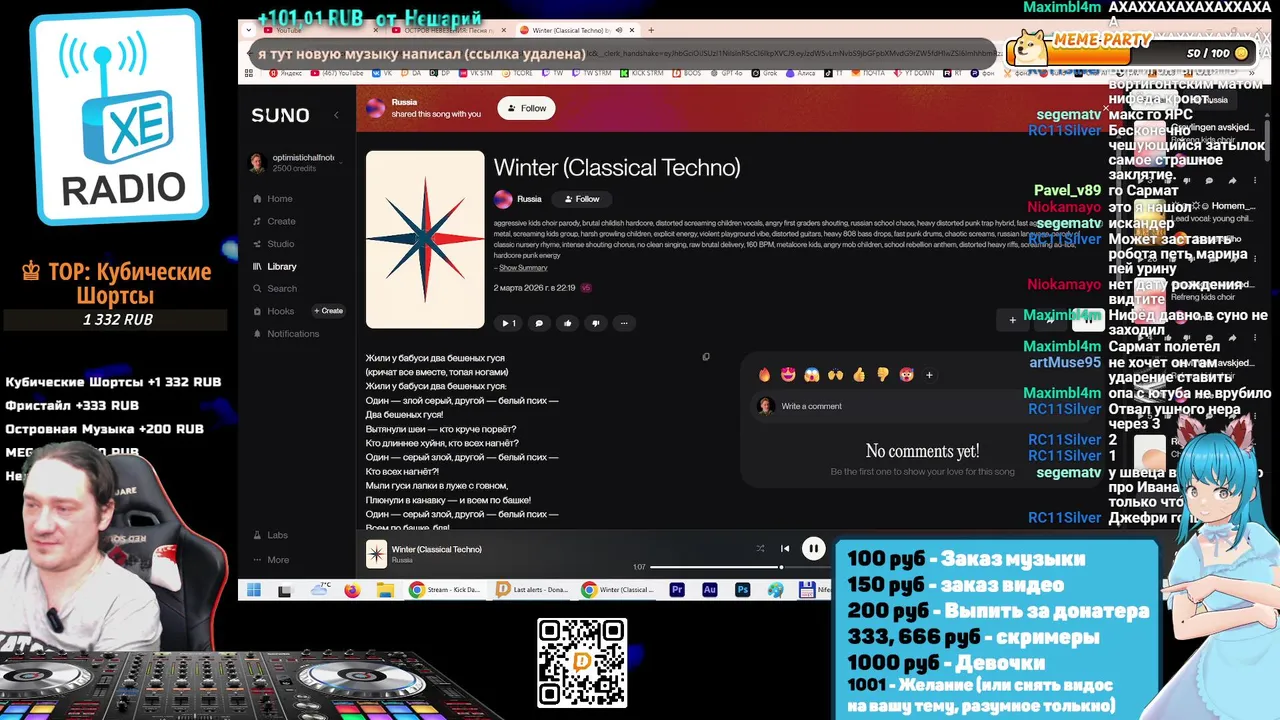Open the Russia artist profile under the title

click(x=518, y=199)
